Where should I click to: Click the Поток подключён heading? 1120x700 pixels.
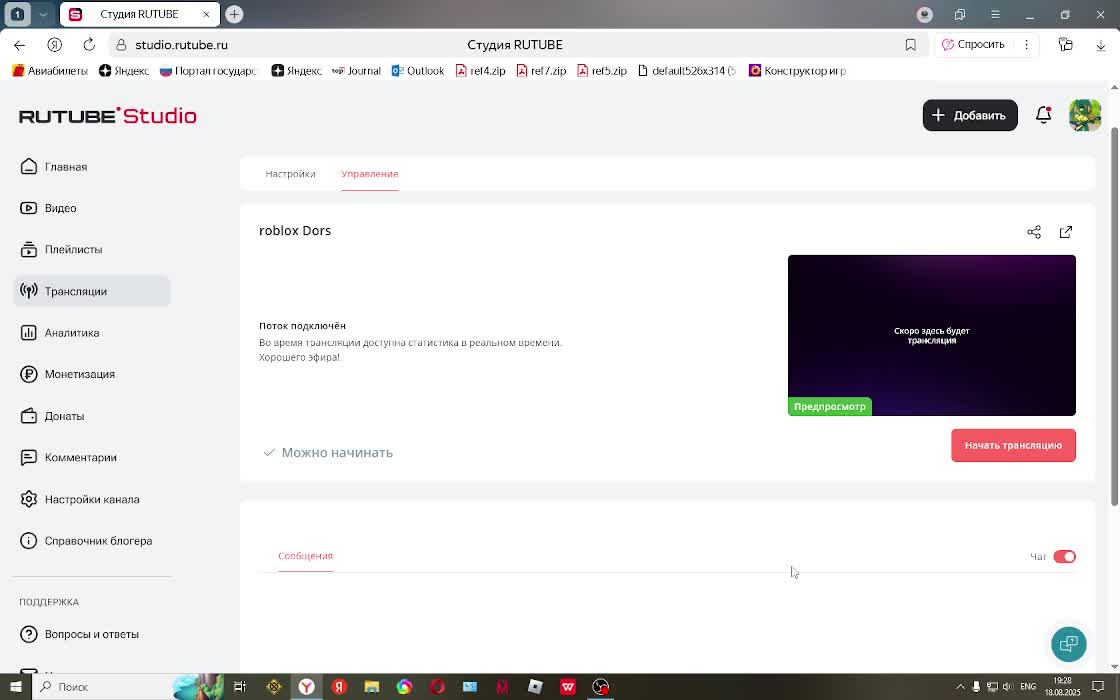coord(302,326)
